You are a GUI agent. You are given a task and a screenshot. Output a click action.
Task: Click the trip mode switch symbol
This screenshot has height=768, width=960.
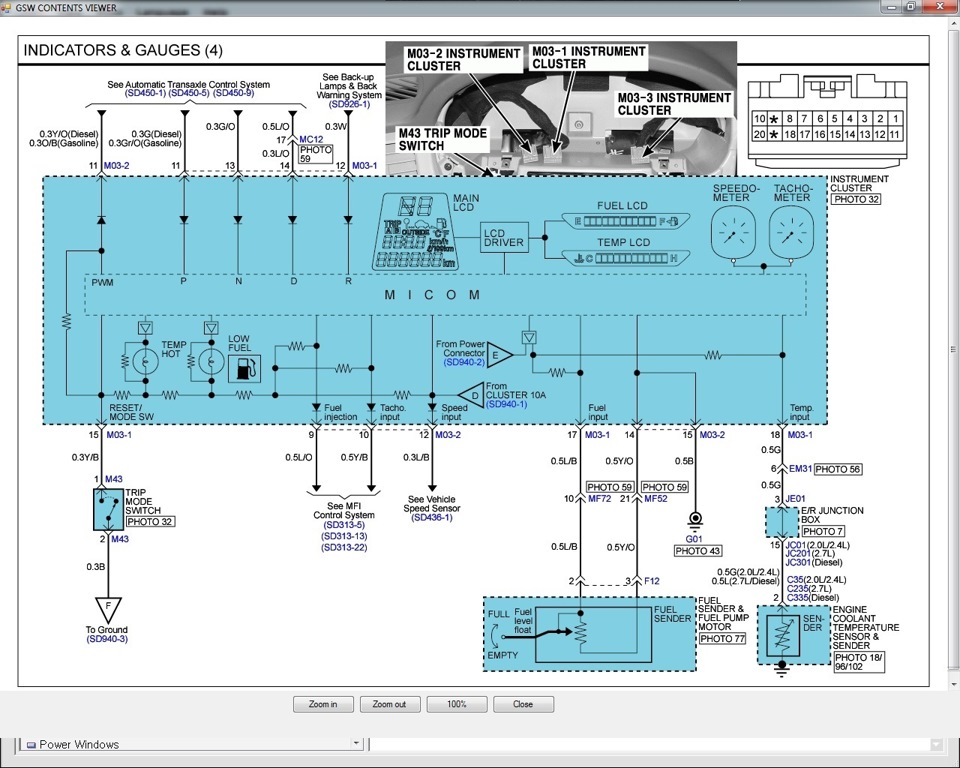point(108,509)
